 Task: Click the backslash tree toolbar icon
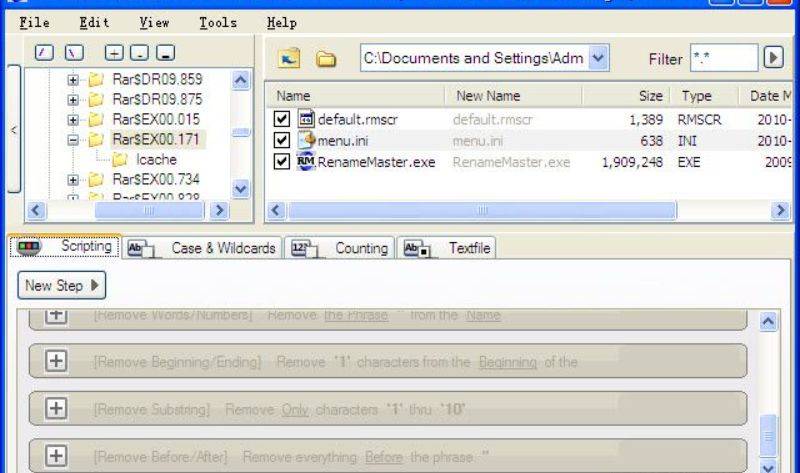pyautogui.click(x=74, y=53)
